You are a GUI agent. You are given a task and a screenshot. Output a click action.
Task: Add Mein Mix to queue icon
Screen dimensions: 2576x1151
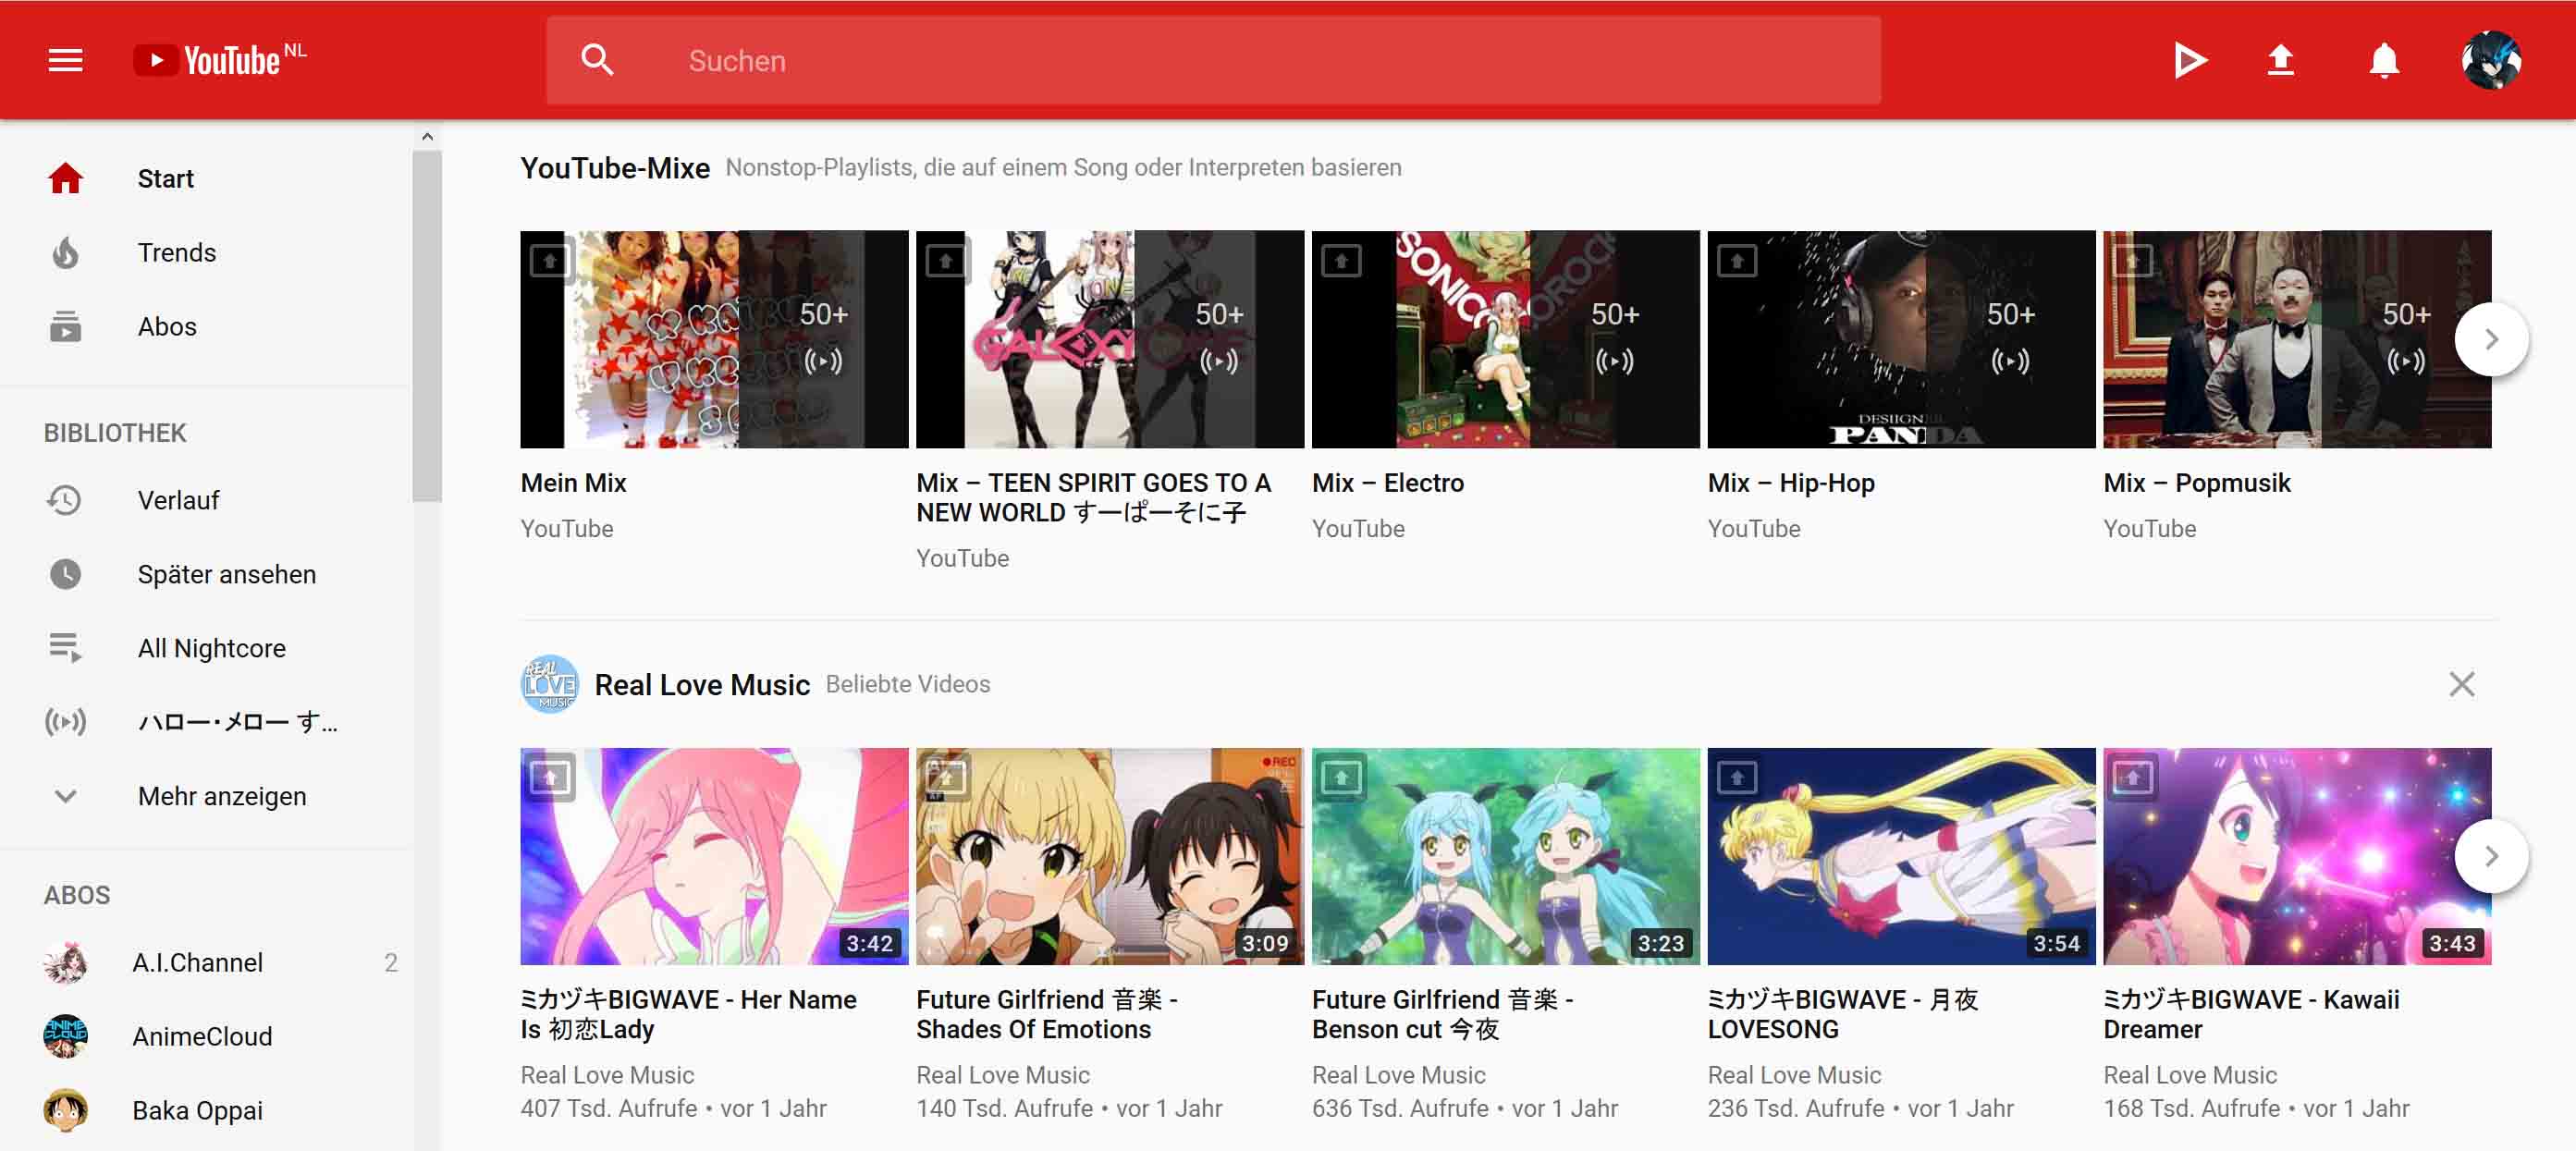coord(549,261)
